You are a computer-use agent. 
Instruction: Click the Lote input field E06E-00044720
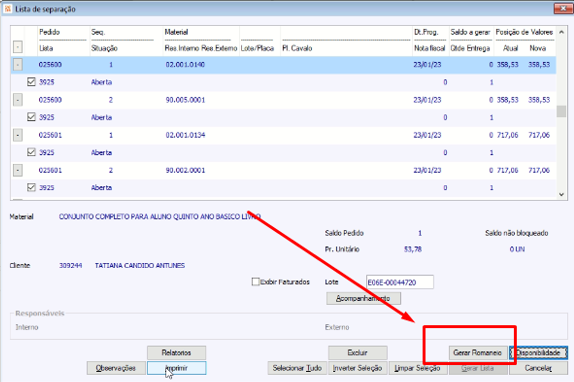pyautogui.click(x=400, y=282)
